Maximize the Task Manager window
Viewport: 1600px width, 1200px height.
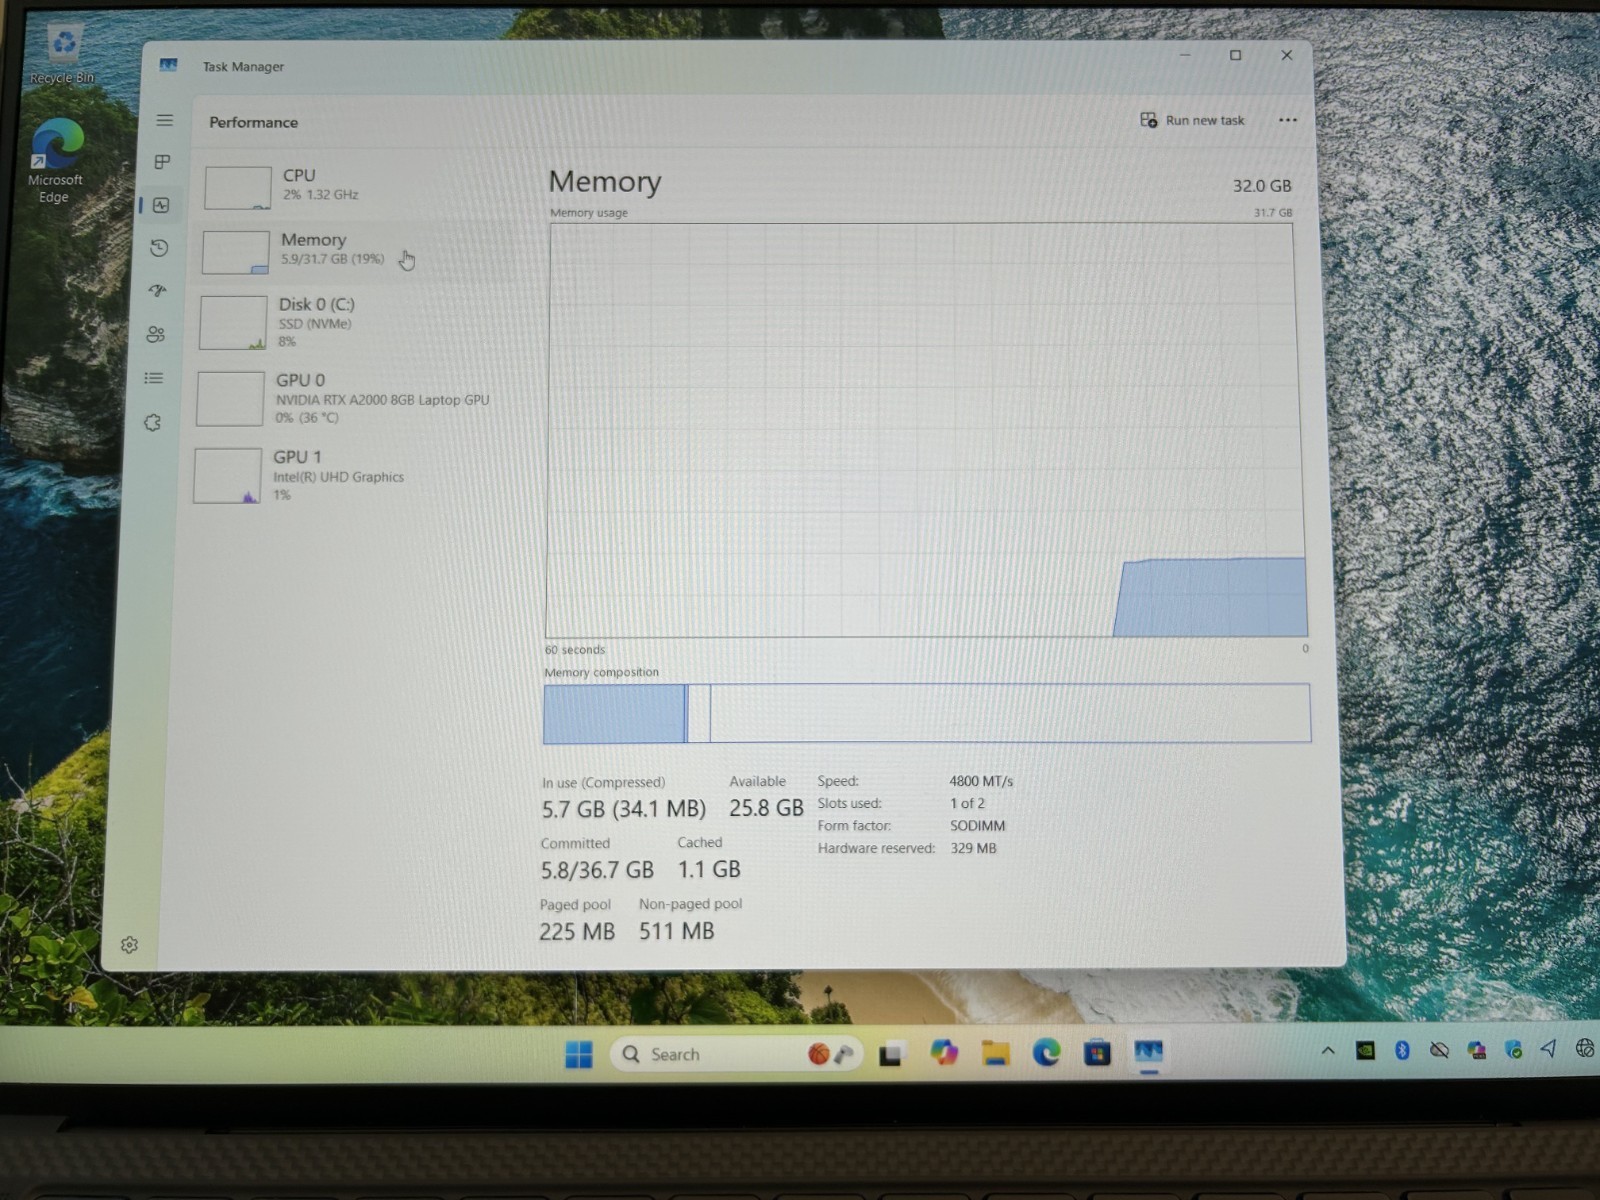pos(1235,55)
